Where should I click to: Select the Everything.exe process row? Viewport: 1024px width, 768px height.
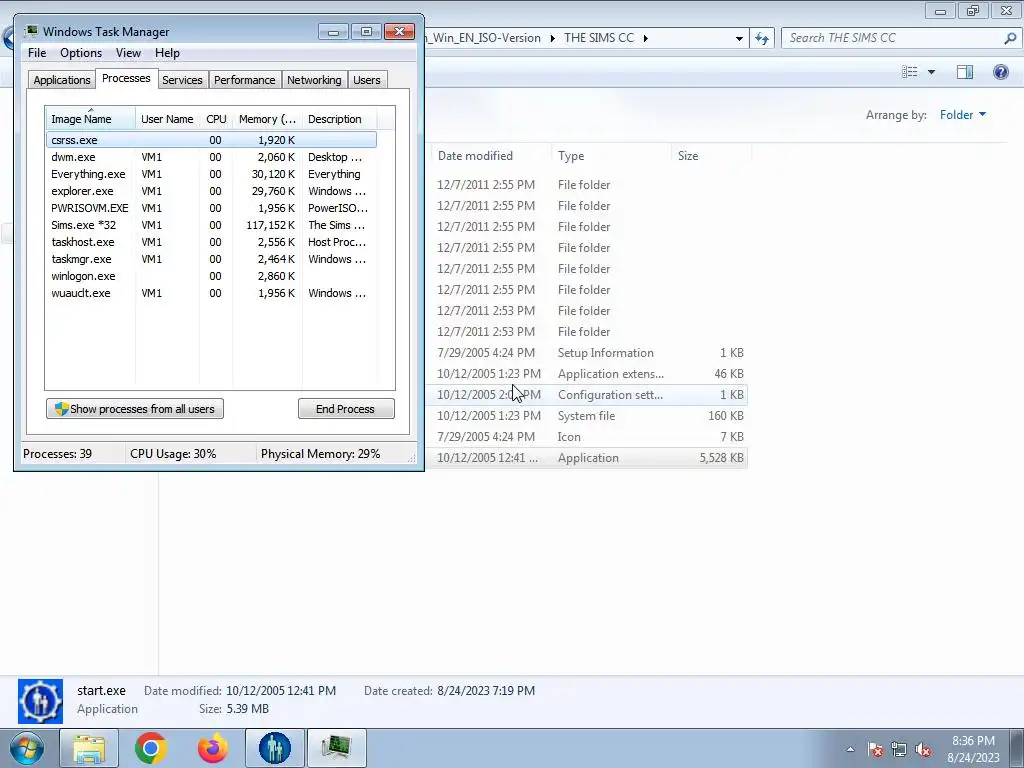click(x=212, y=174)
